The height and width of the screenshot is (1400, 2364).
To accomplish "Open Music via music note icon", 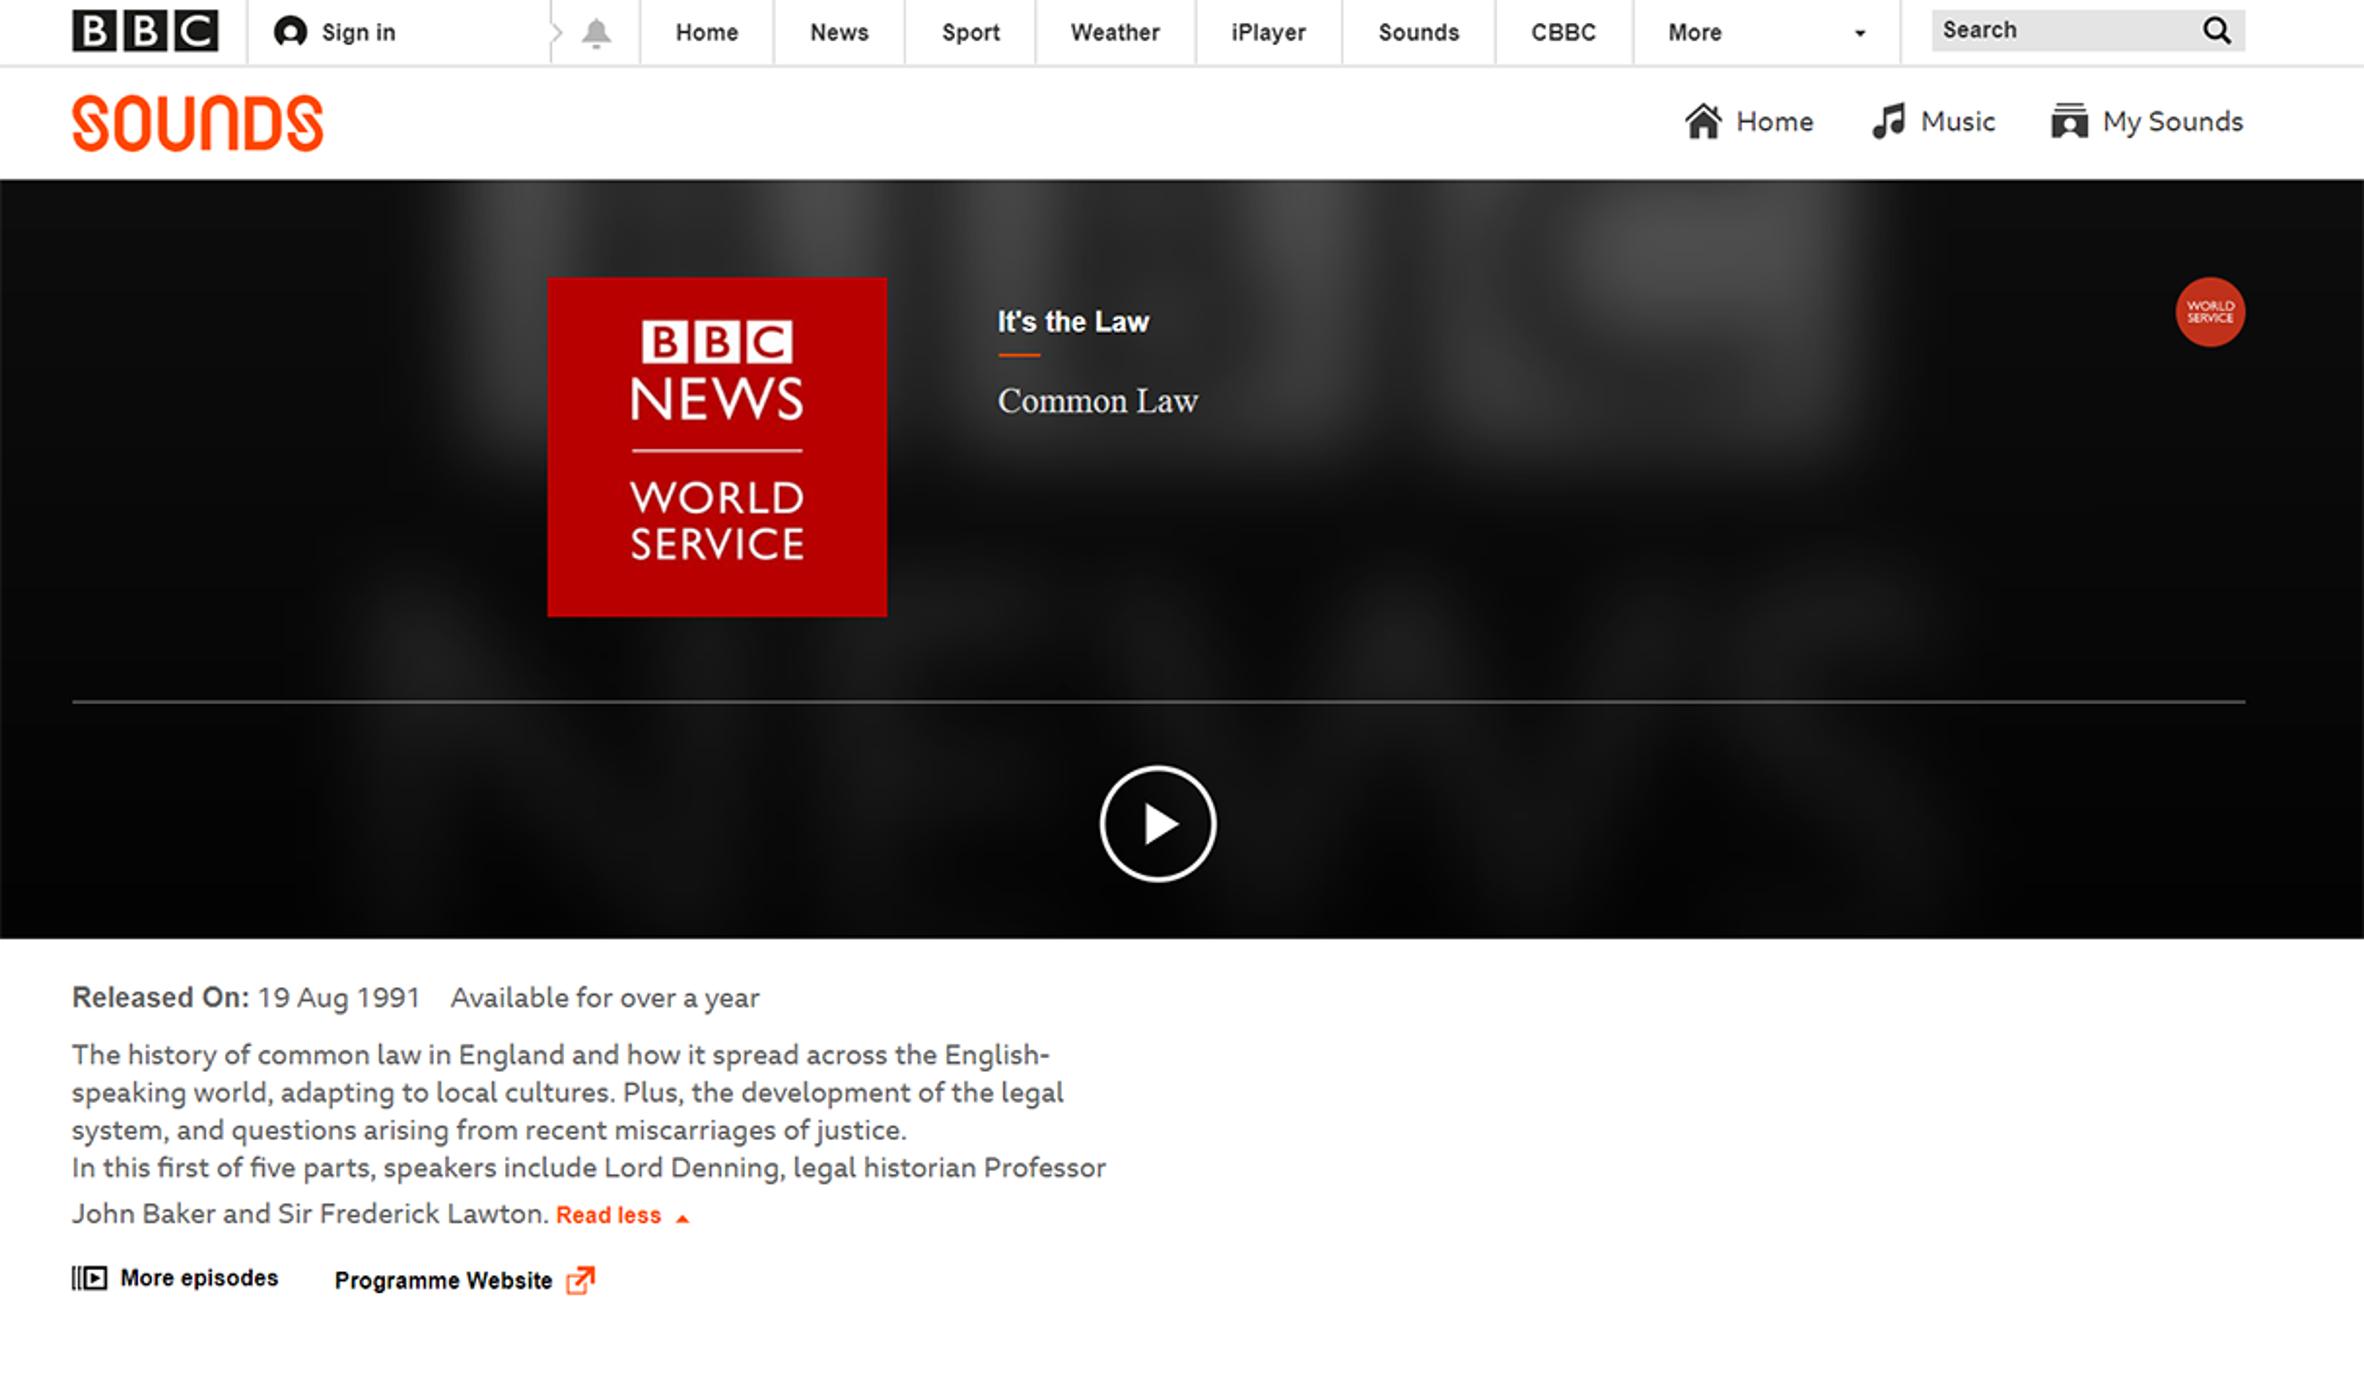I will coord(1888,122).
